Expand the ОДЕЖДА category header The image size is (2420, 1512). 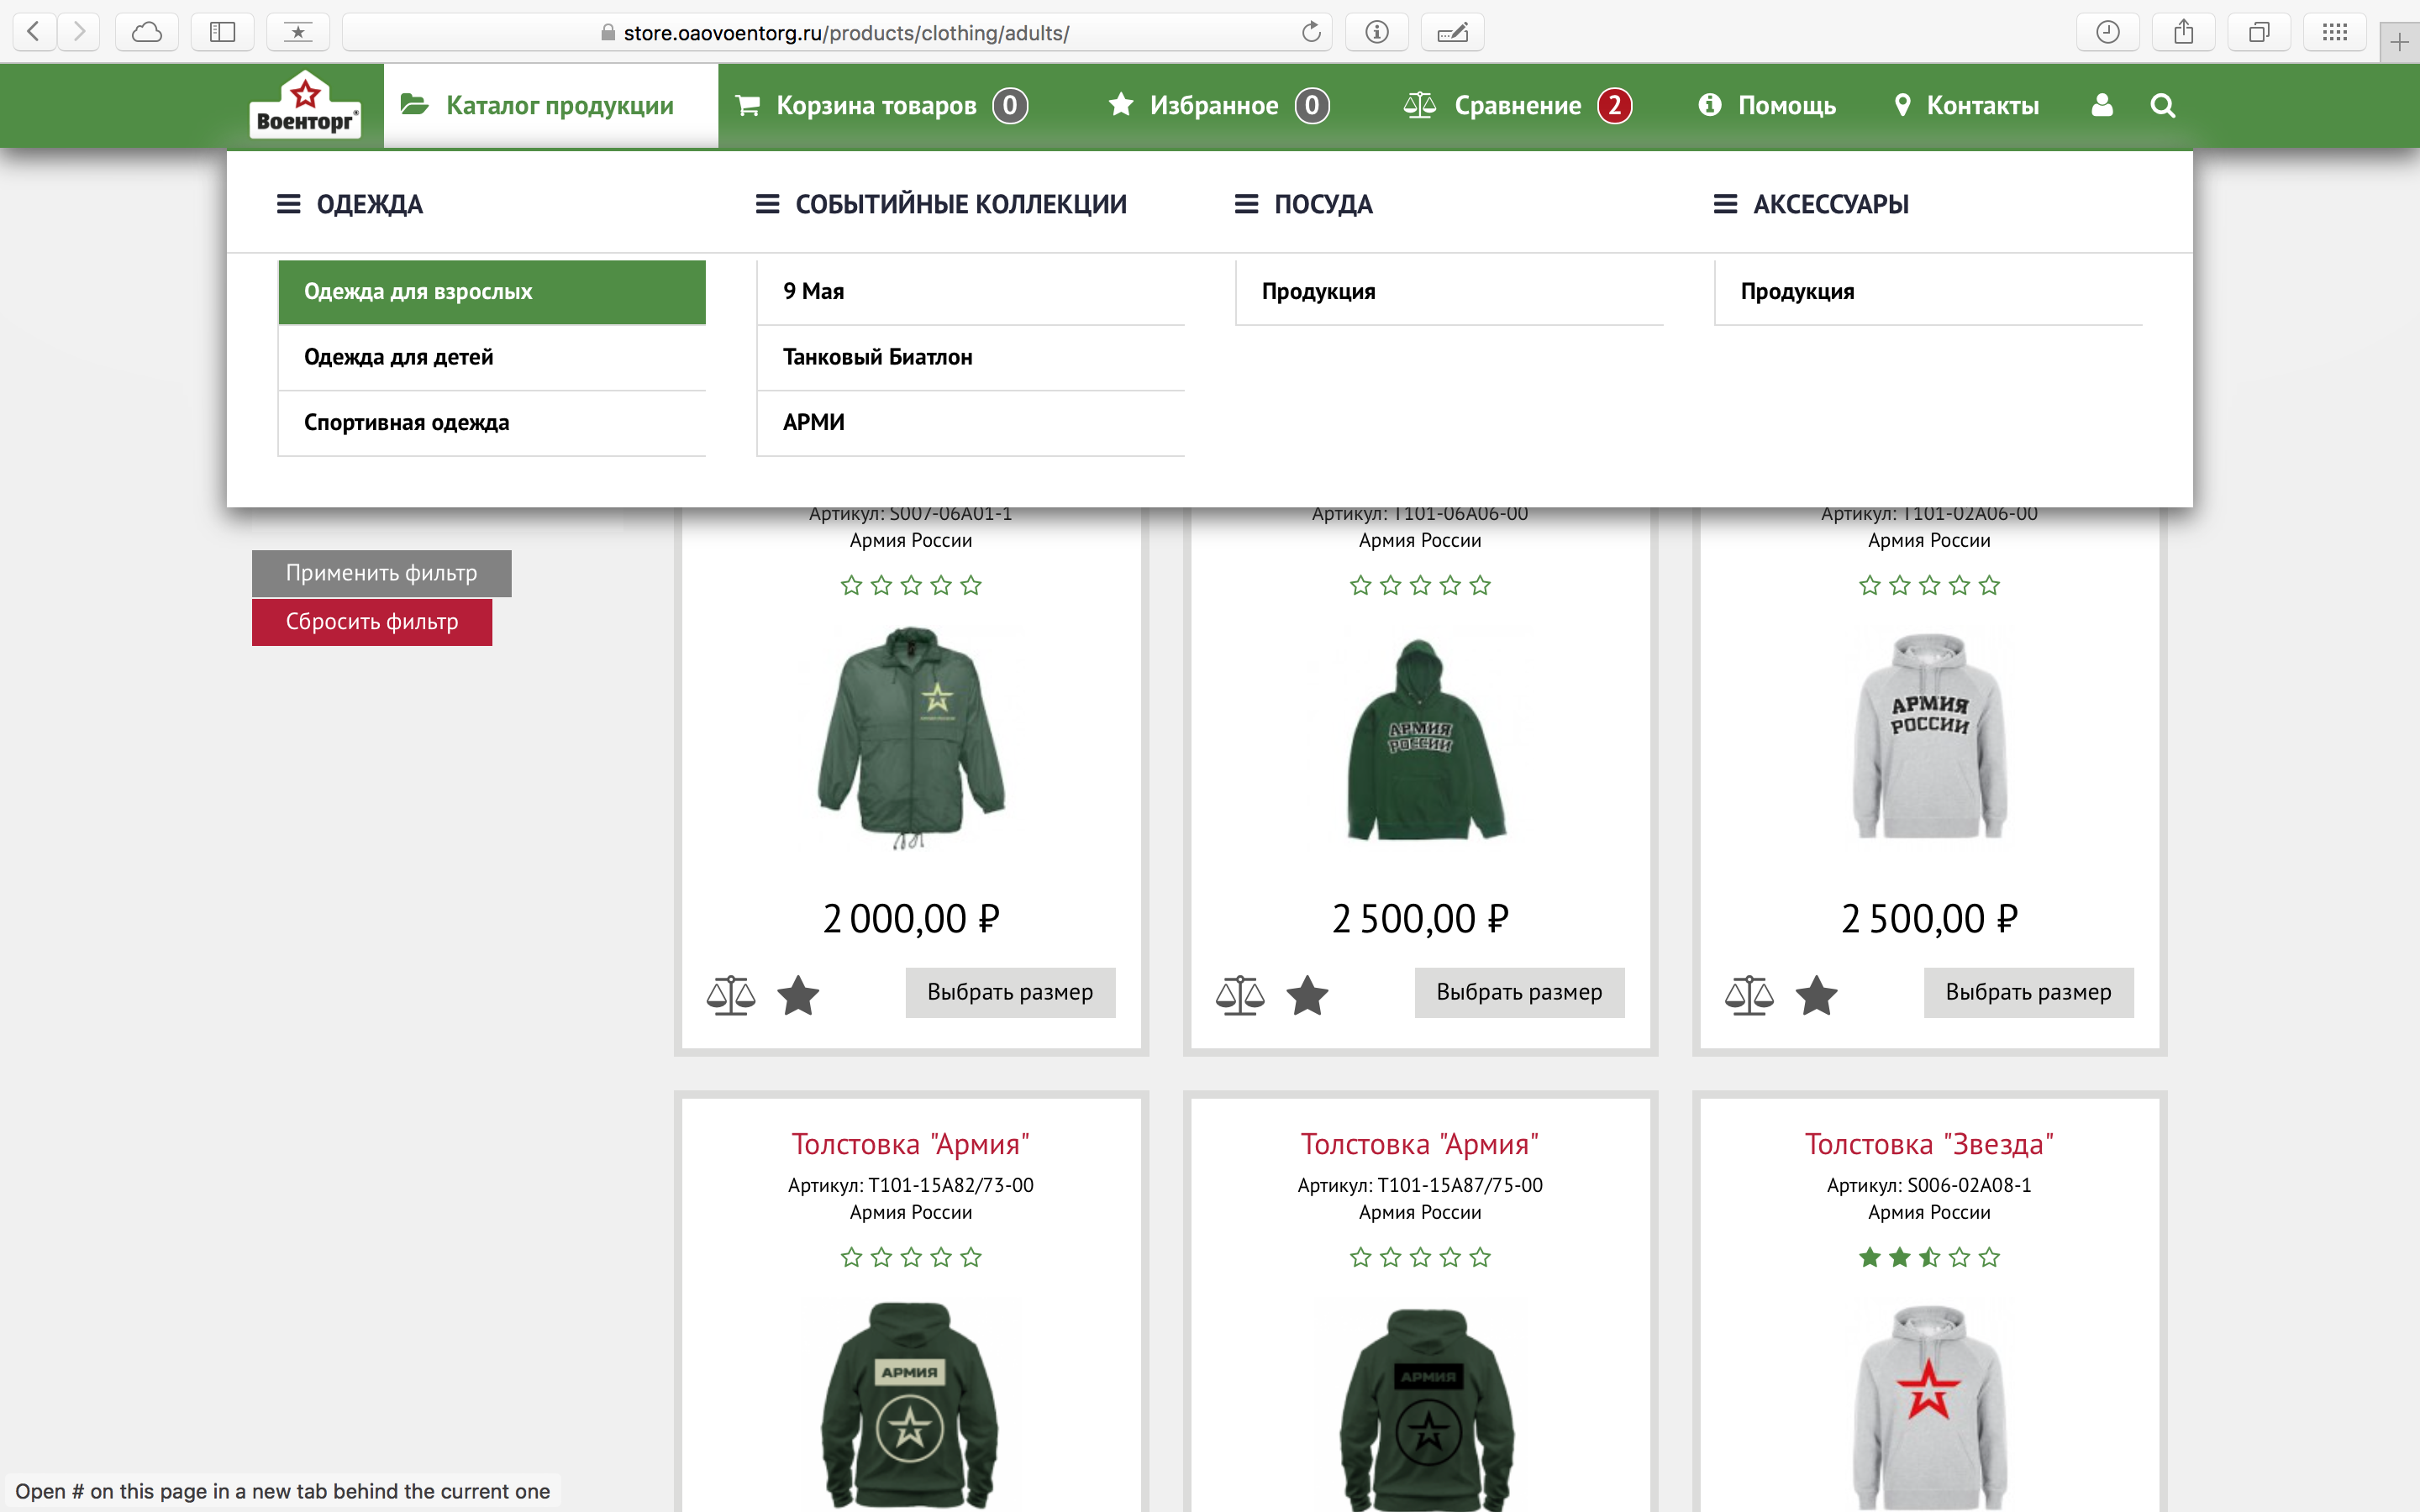pyautogui.click(x=350, y=204)
